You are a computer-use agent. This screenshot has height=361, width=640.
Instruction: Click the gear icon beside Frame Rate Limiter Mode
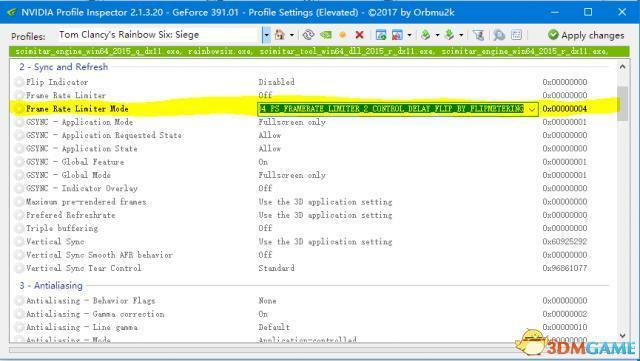point(19,109)
